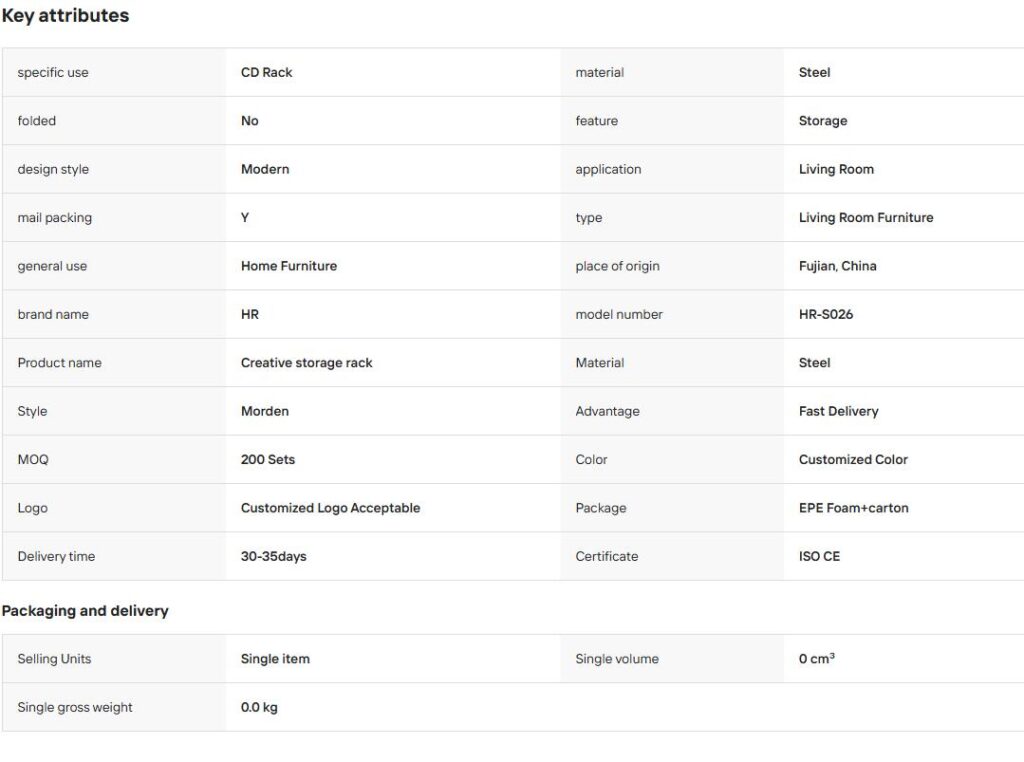1024x762 pixels.
Task: Click the Customized Color value
Action: (x=853, y=459)
